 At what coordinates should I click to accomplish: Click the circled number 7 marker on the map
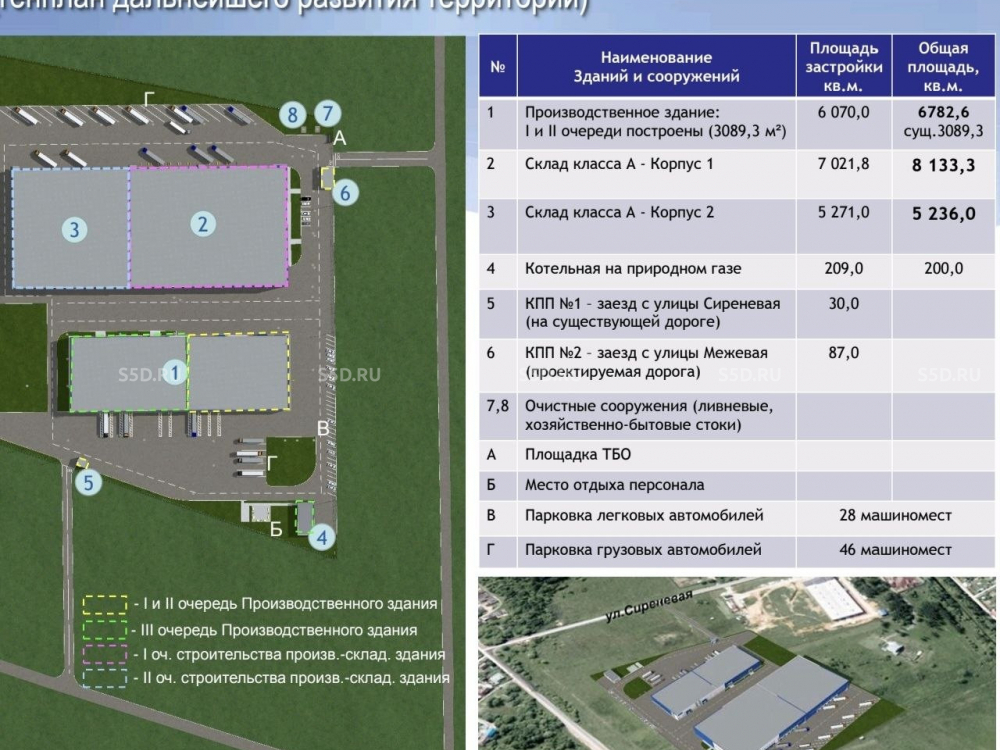tap(328, 114)
